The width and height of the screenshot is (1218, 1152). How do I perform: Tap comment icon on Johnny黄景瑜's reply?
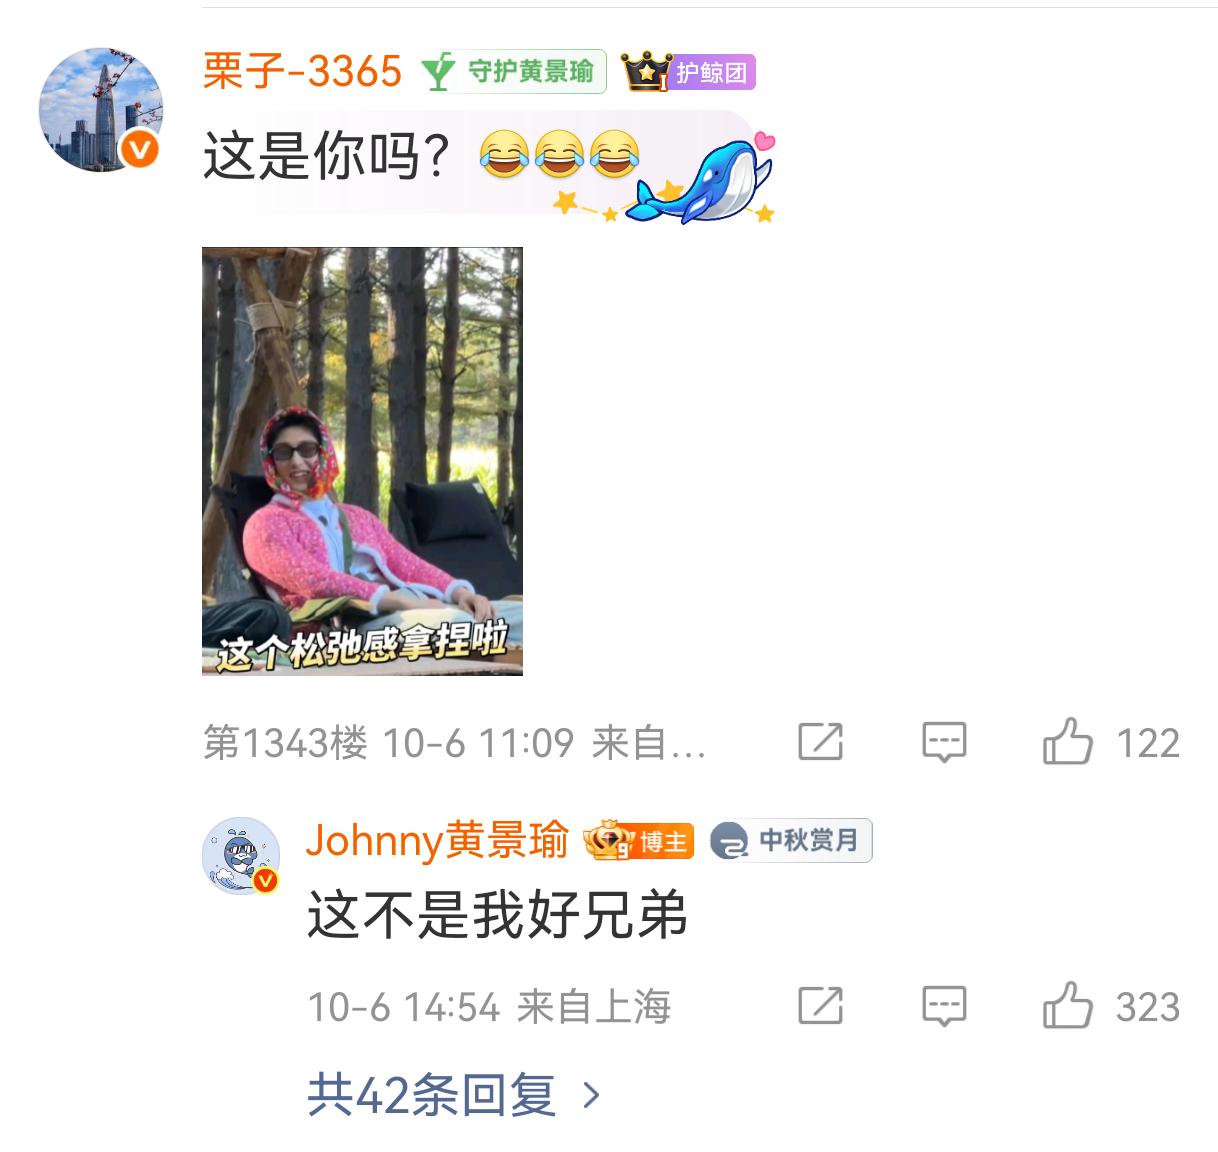coord(944,1006)
